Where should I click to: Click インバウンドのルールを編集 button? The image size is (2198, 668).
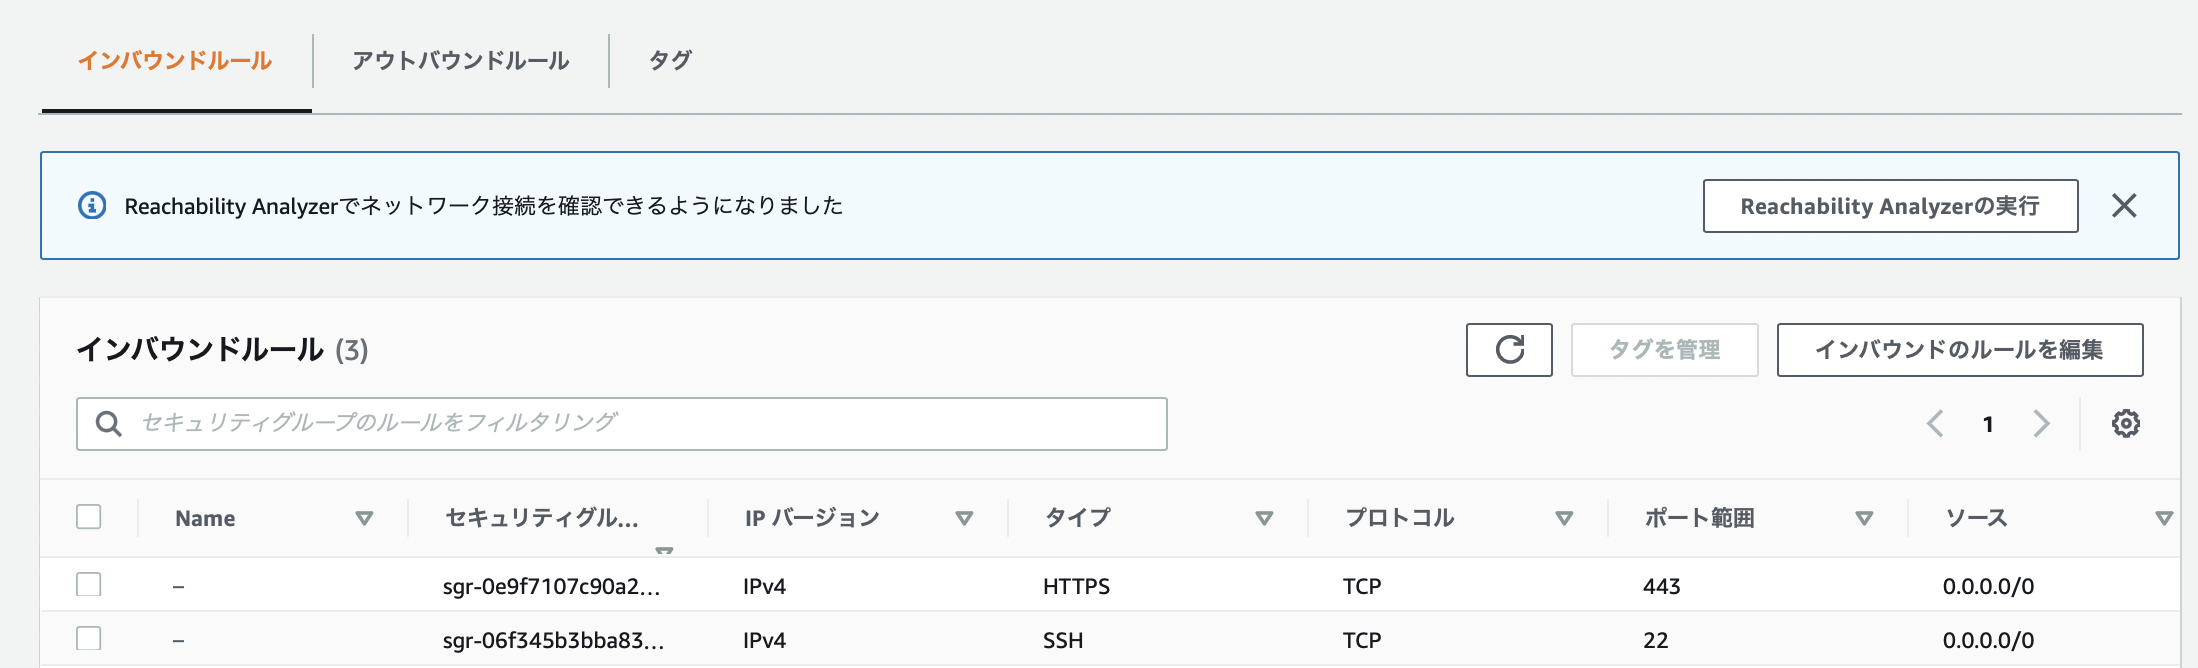[1959, 350]
